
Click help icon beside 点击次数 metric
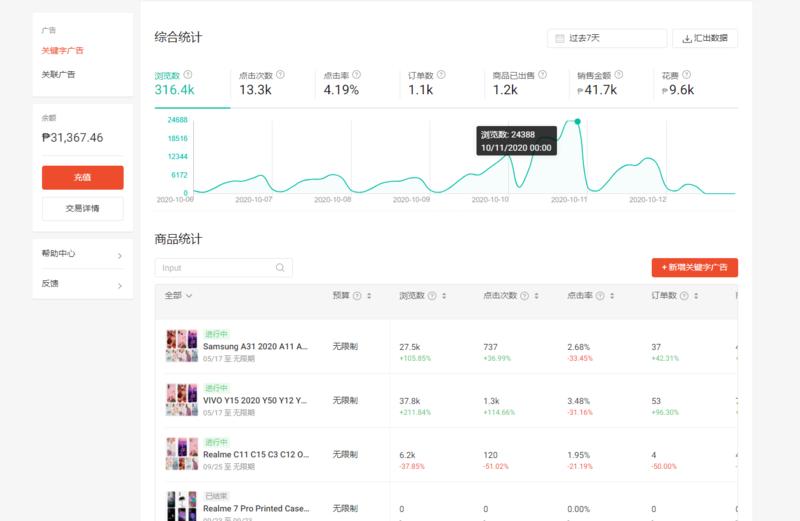click(x=280, y=75)
